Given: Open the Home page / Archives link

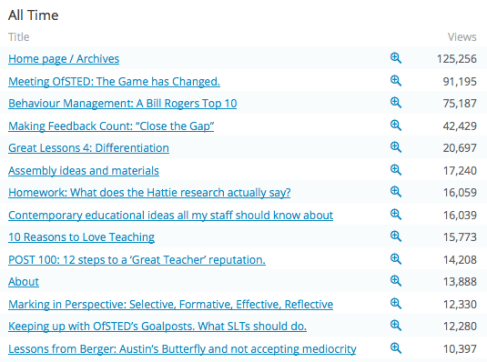Looking at the screenshot, I should point(64,59).
